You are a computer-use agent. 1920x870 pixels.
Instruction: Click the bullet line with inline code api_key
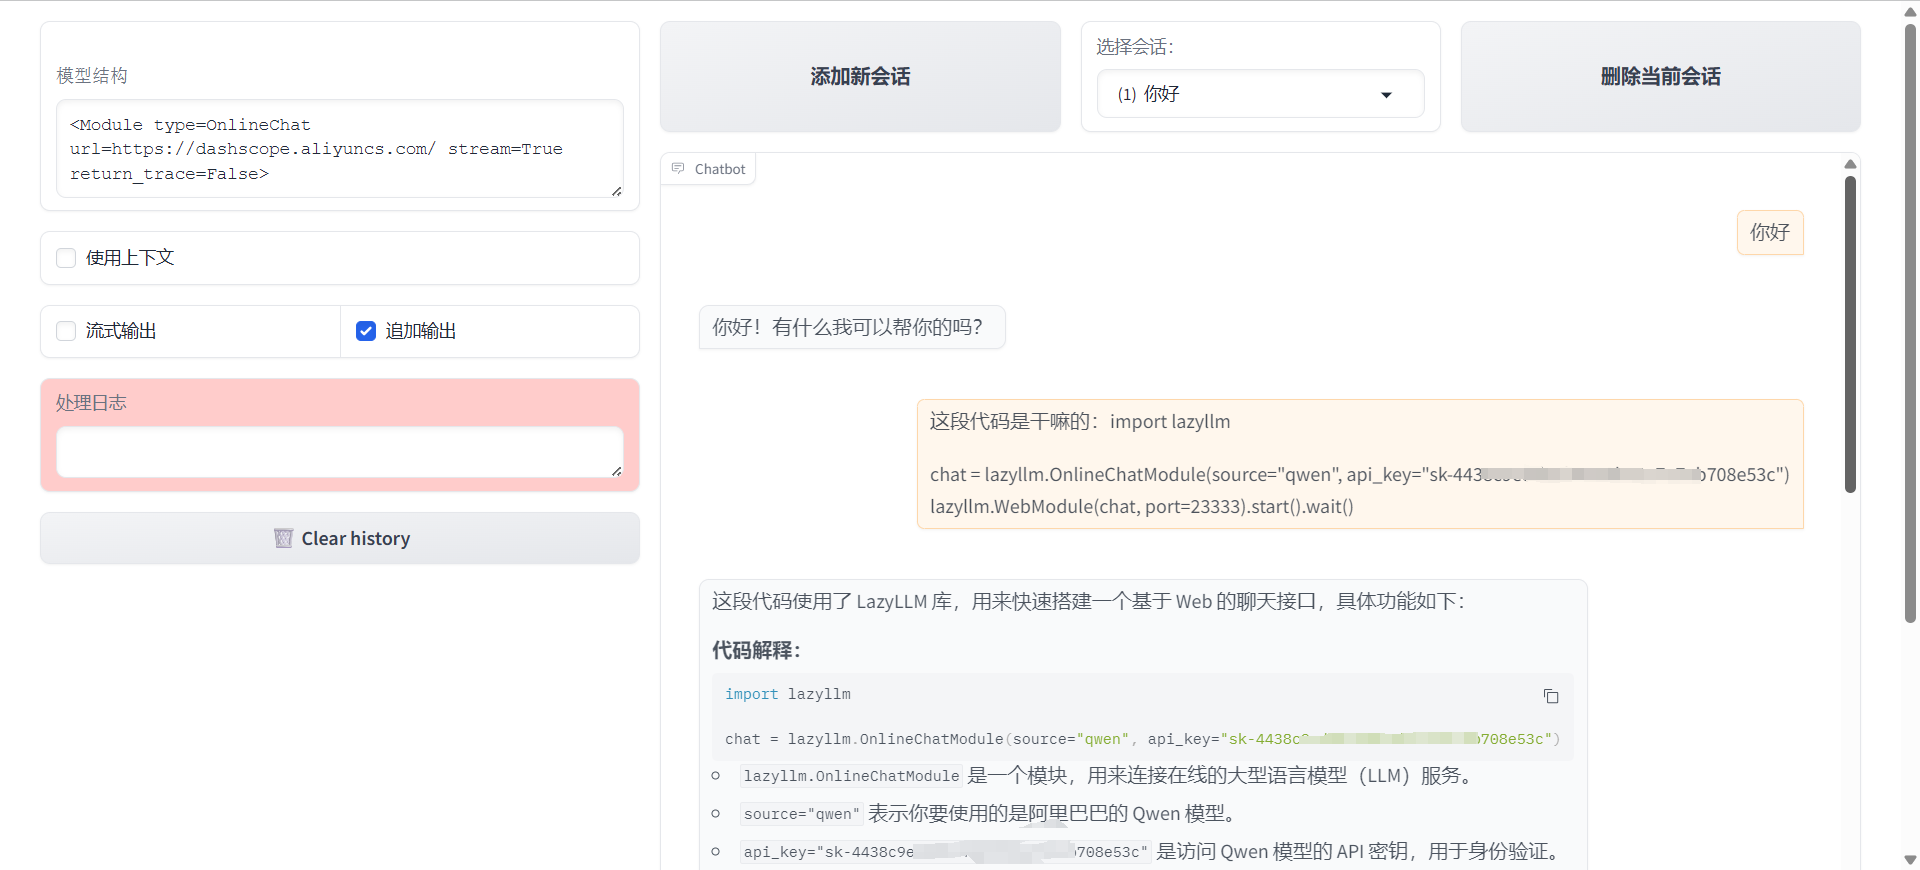[1150, 852]
